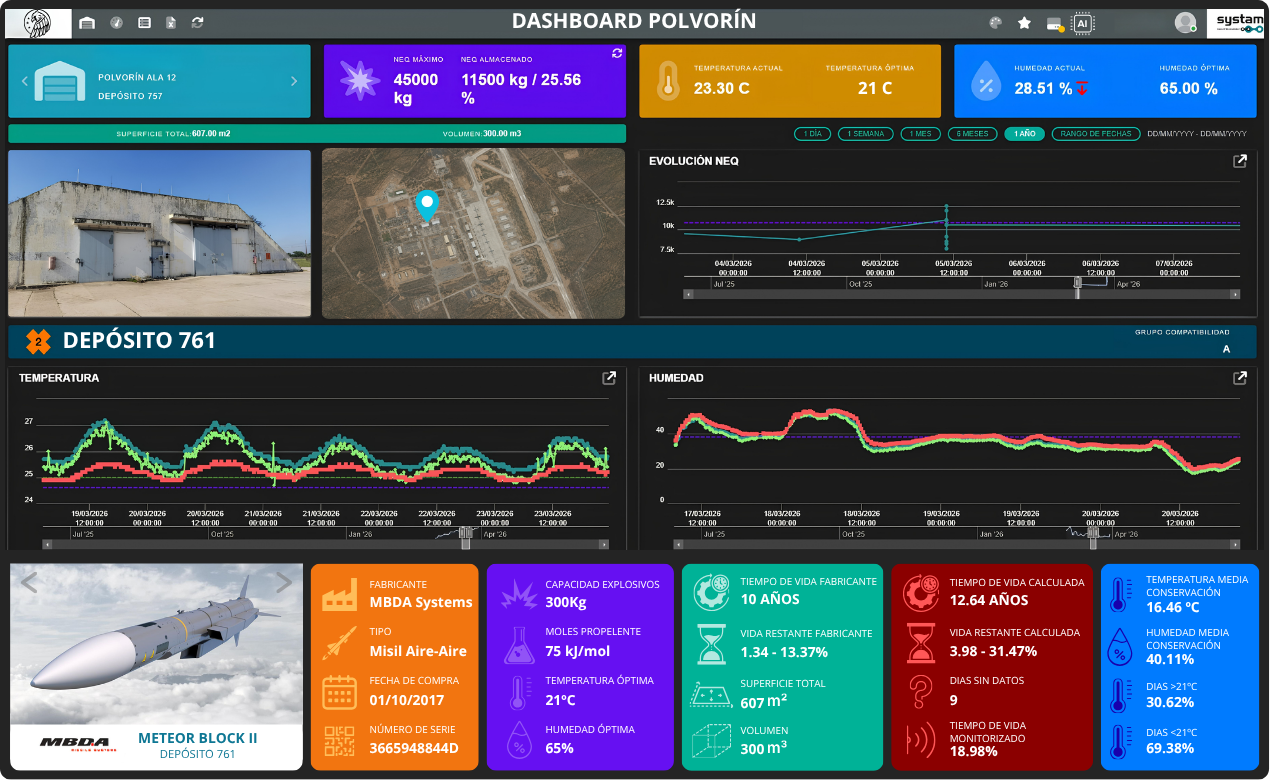
Task: Click the range handle on Temperatura chart navigator
Action: click(x=465, y=534)
